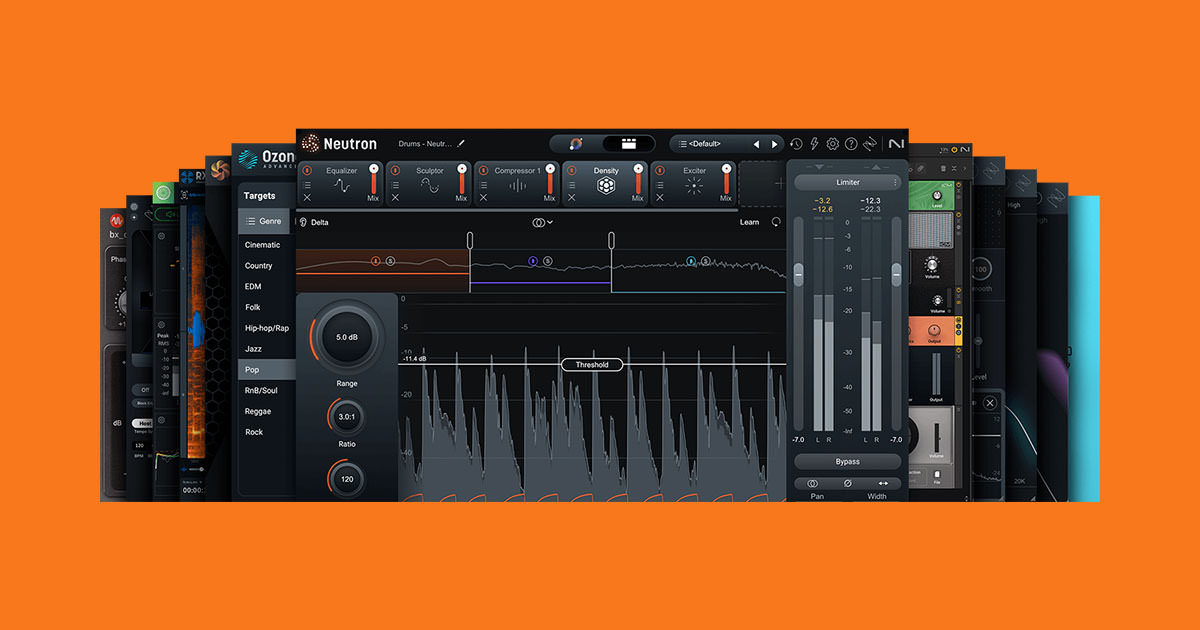Select Hip-hop/Rap genre target
Image resolution: width=1200 pixels, height=630 pixels.
click(266, 328)
